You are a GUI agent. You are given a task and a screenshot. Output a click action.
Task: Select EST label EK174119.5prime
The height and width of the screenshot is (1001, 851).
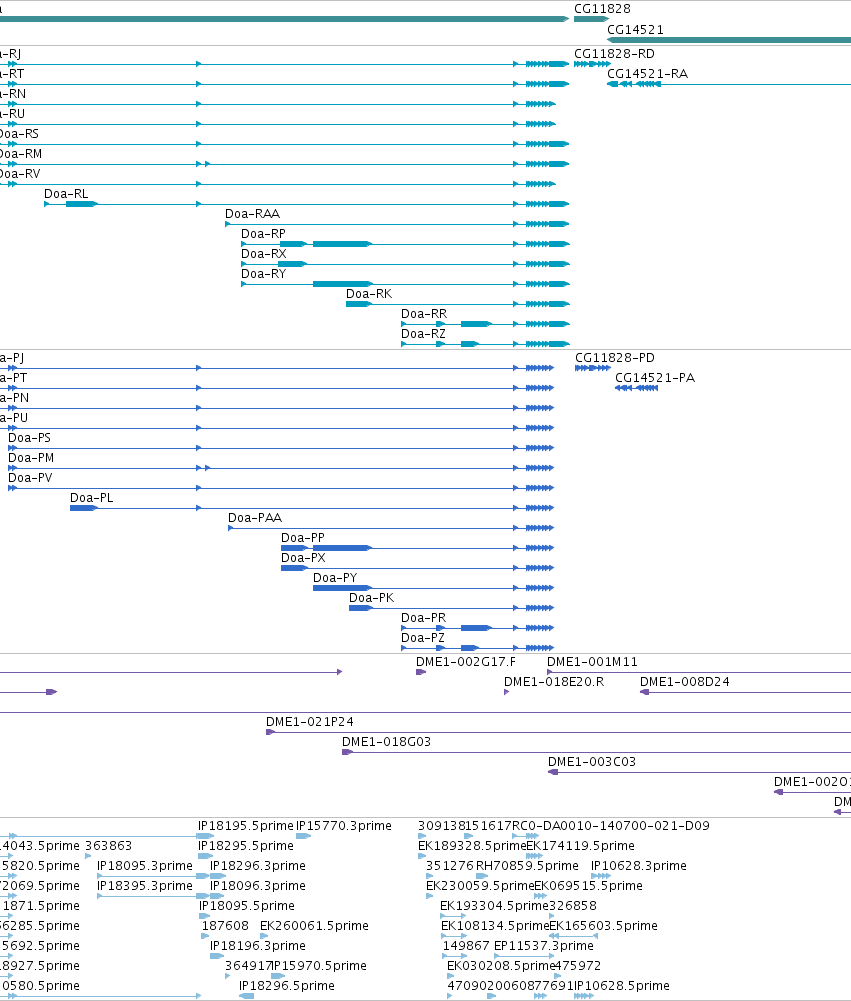click(x=580, y=846)
